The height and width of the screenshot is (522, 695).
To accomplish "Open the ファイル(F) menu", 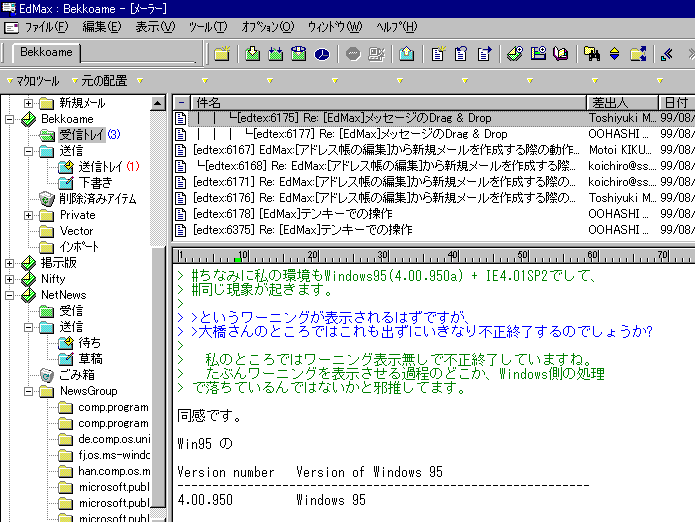I will (47, 27).
